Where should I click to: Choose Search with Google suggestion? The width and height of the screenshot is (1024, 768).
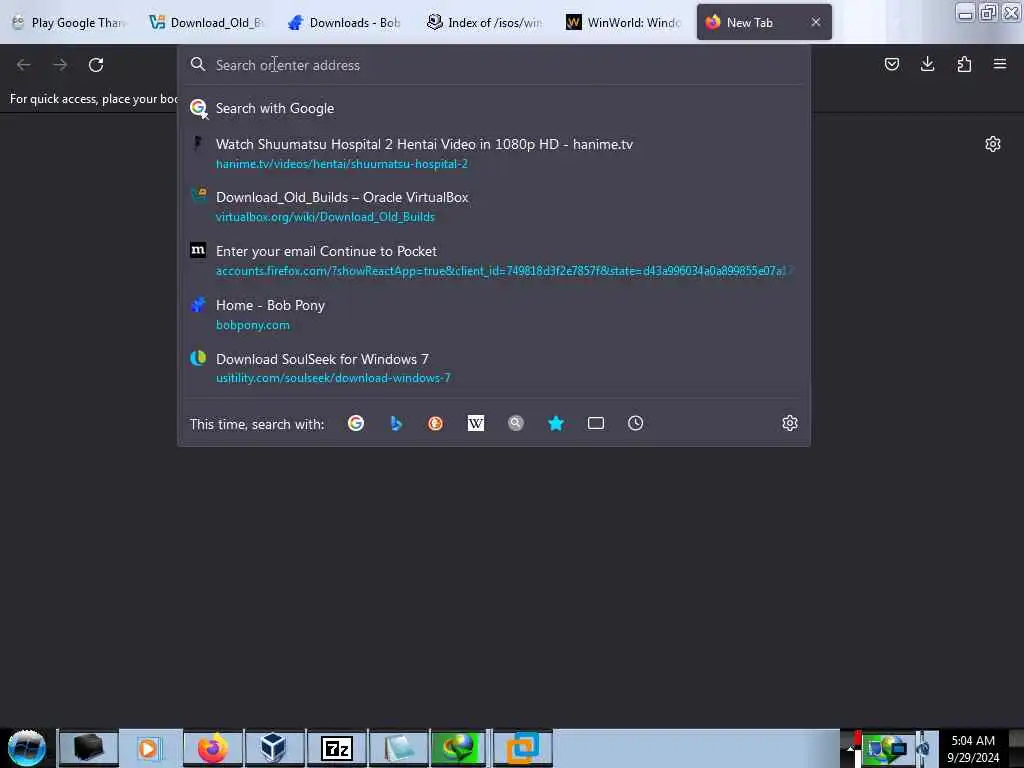coord(494,108)
